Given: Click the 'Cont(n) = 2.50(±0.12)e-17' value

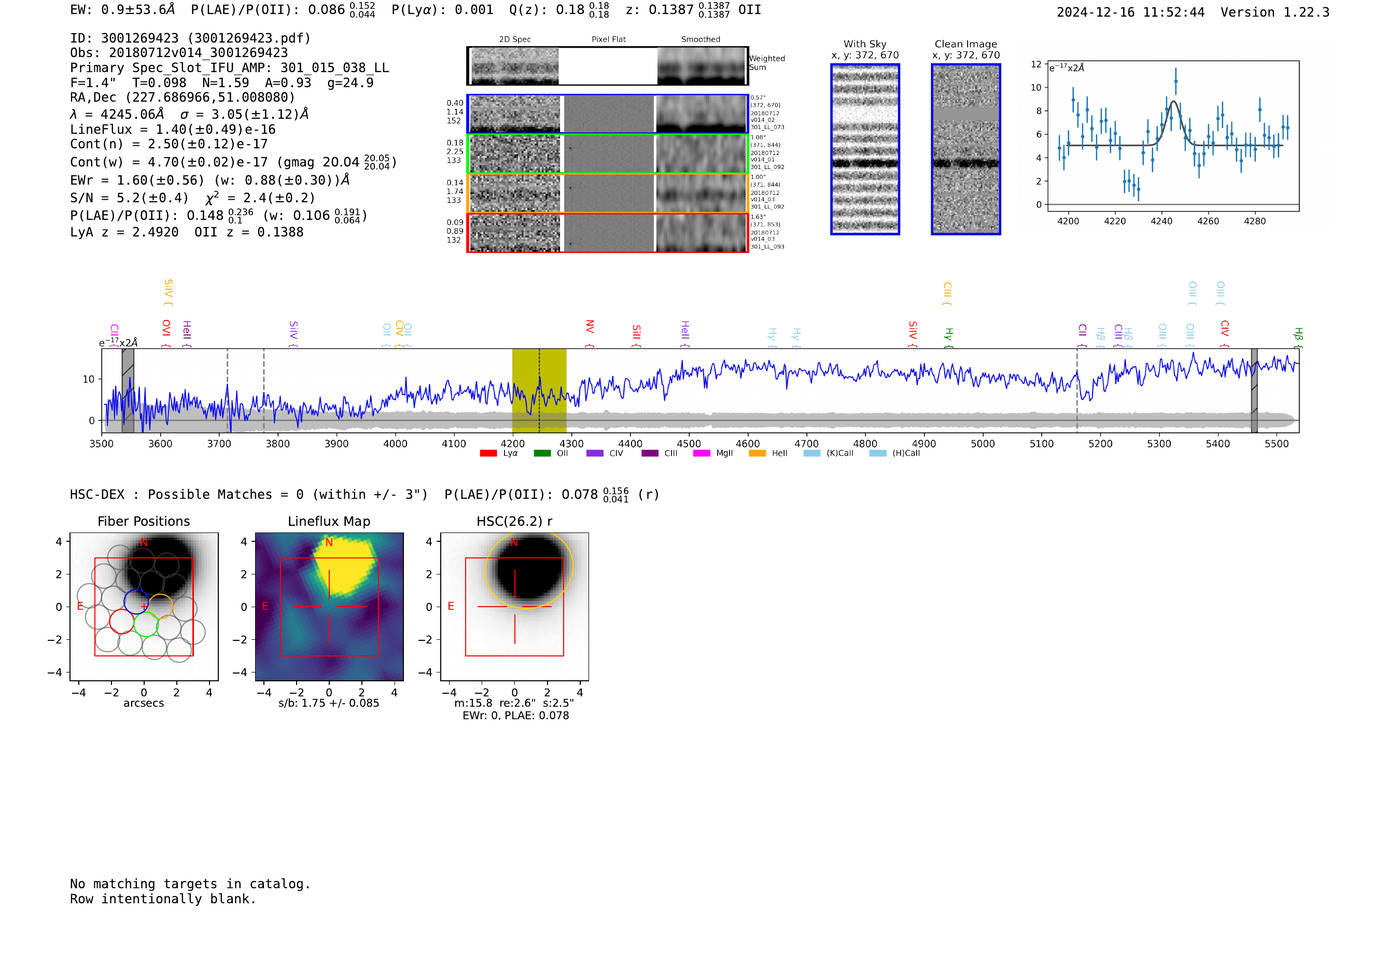Looking at the screenshot, I should [x=169, y=144].
